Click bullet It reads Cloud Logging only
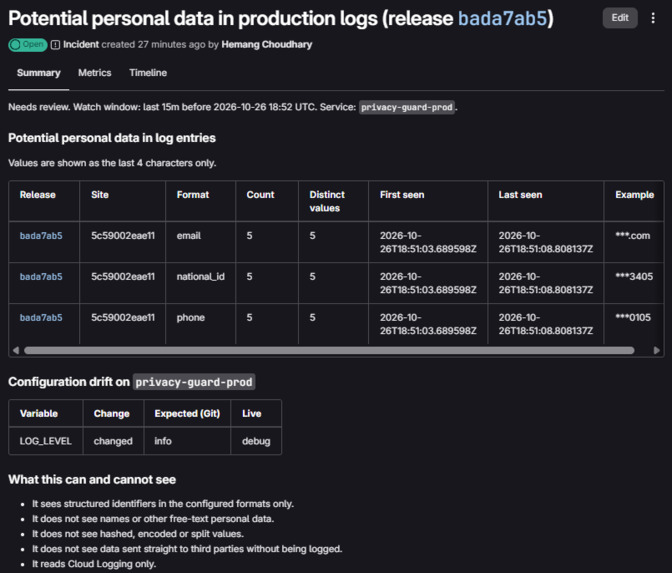Screen dimensions: 672x573 (94, 564)
